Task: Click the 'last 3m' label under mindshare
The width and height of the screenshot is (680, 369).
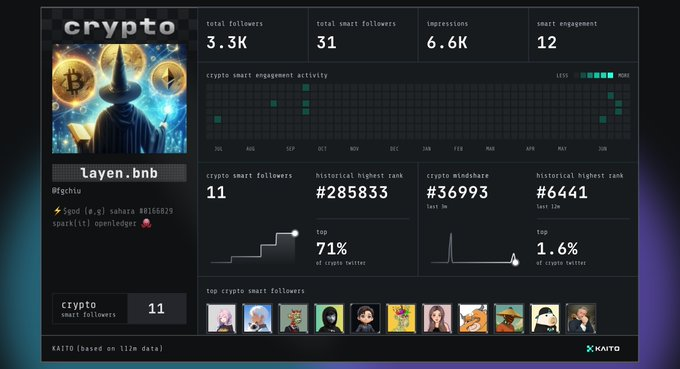Action: click(437, 207)
